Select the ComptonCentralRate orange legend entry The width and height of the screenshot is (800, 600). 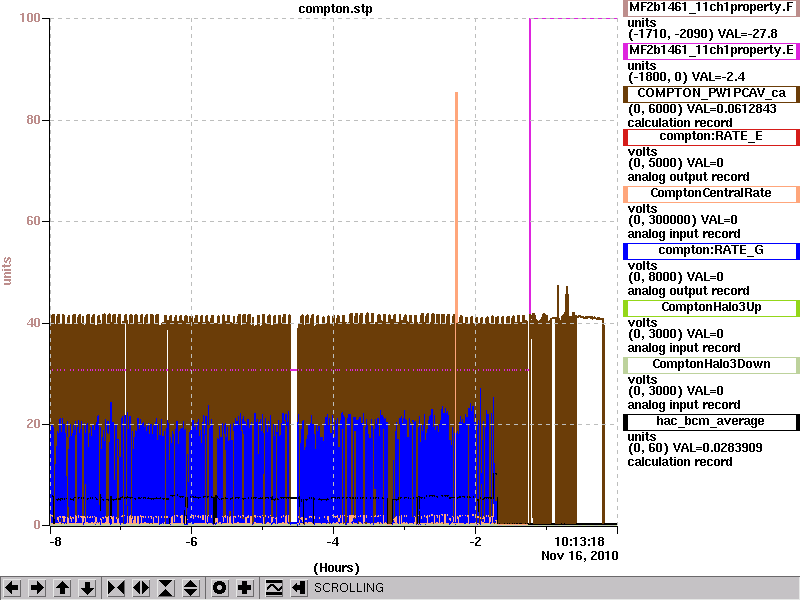[x=711, y=193]
